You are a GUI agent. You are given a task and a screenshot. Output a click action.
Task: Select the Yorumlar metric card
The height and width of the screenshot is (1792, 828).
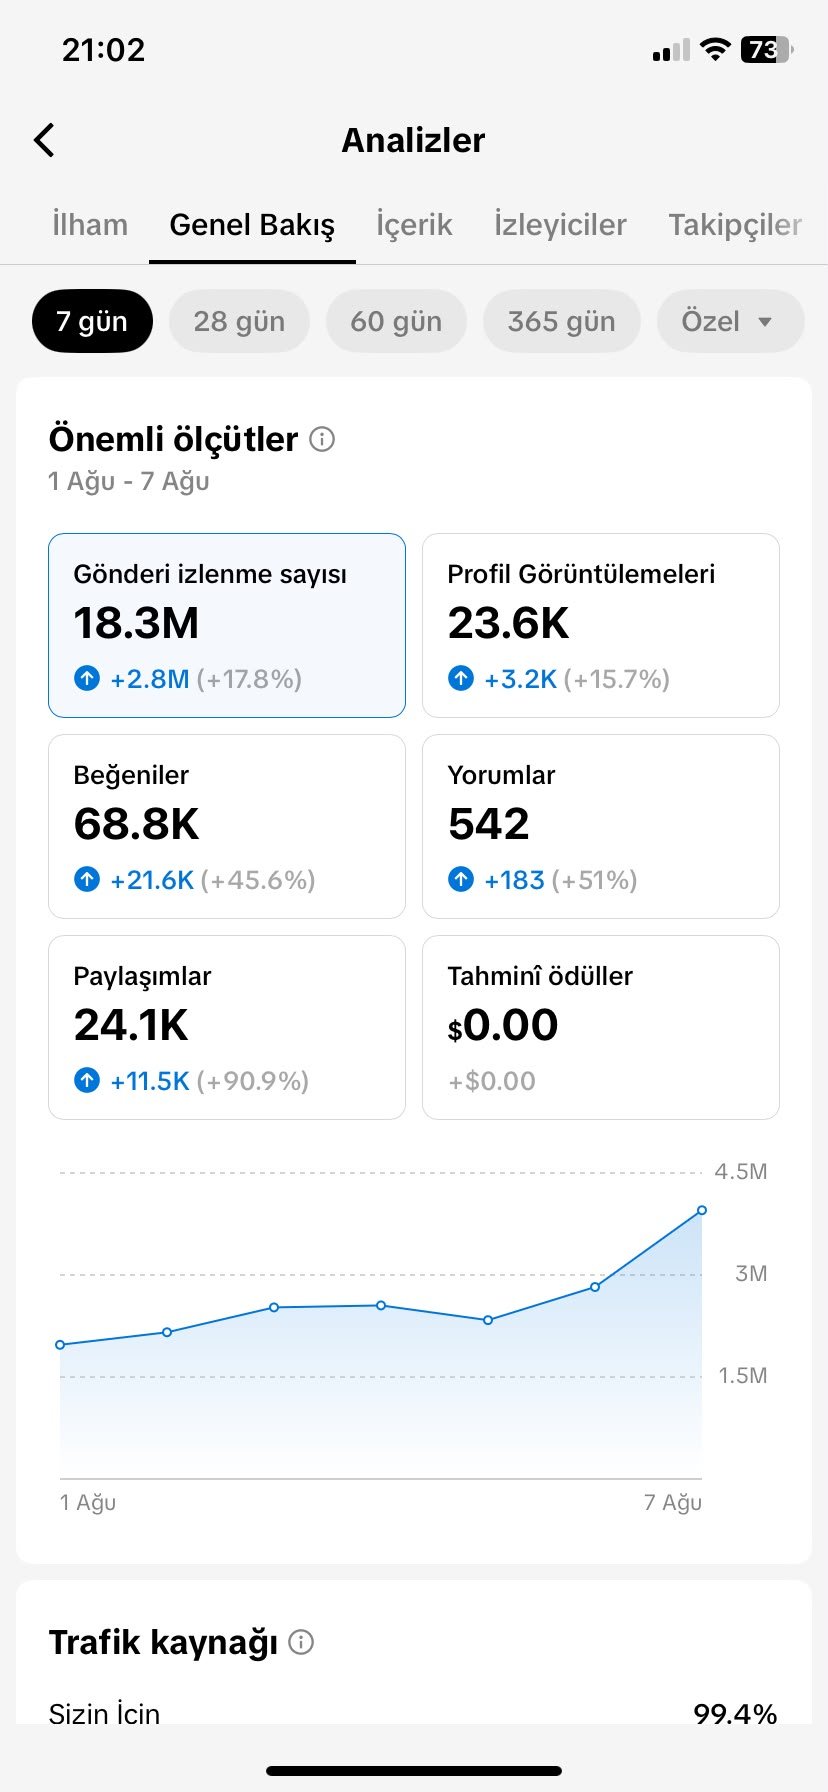coord(601,826)
